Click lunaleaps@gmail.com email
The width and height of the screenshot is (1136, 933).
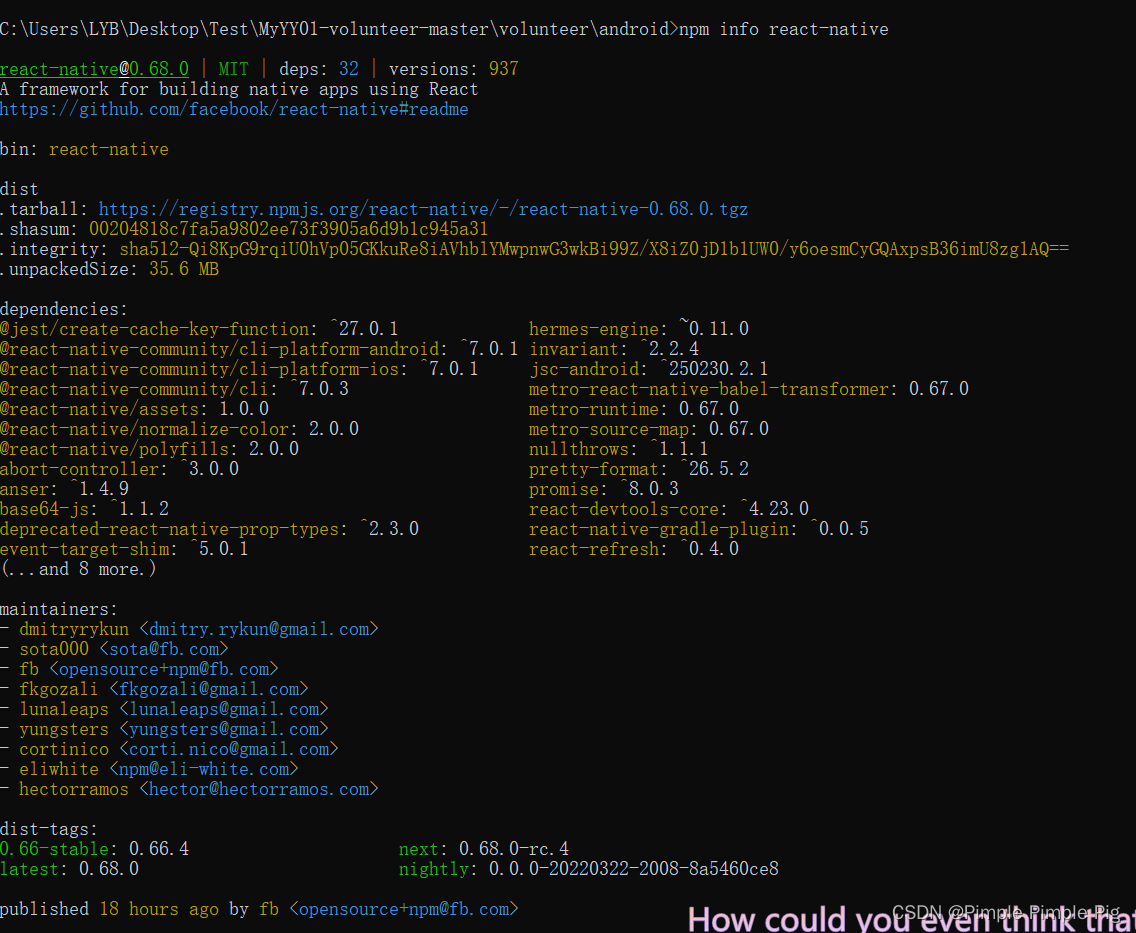[224, 709]
